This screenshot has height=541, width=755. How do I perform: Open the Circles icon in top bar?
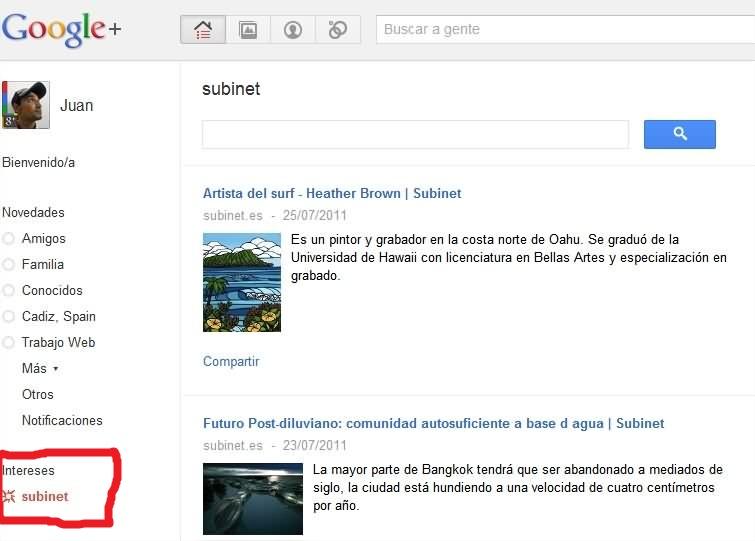click(x=338, y=30)
